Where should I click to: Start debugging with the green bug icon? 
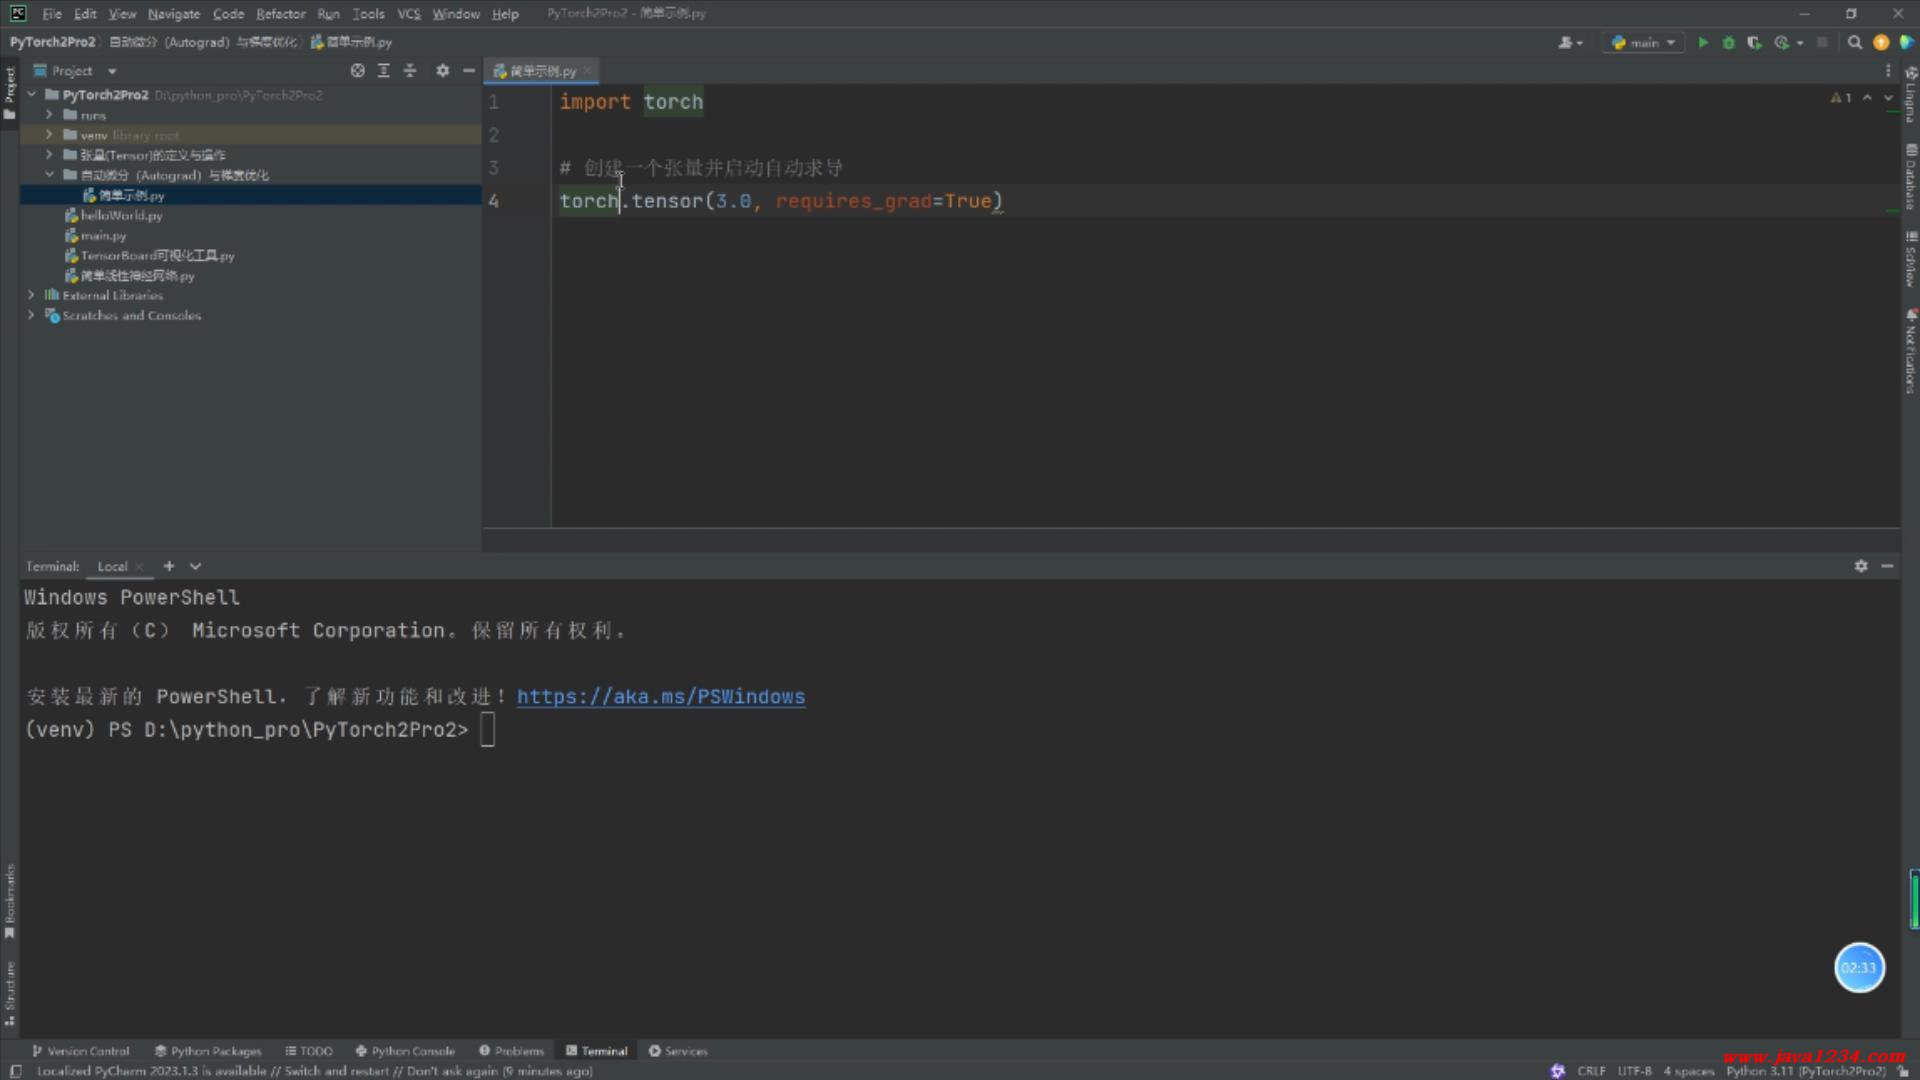tap(1728, 43)
